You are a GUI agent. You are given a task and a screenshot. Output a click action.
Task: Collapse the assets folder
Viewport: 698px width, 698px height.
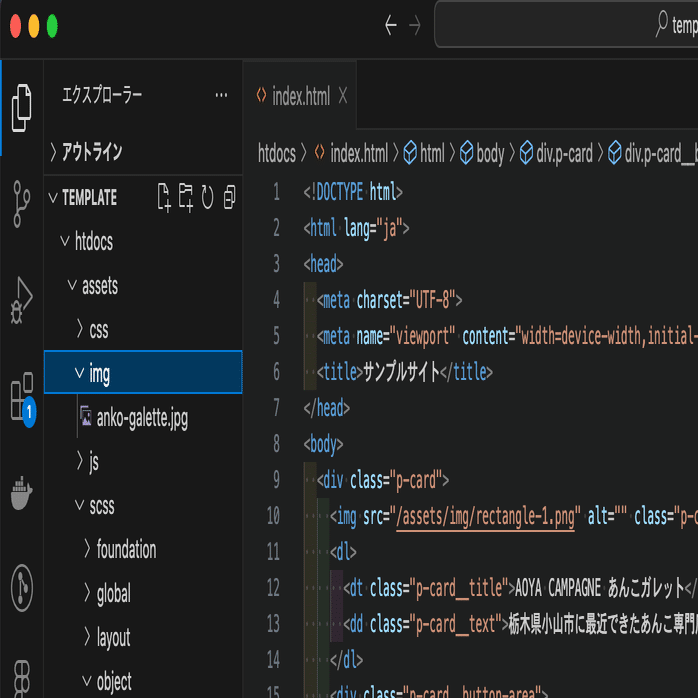pyautogui.click(x=143, y=285)
